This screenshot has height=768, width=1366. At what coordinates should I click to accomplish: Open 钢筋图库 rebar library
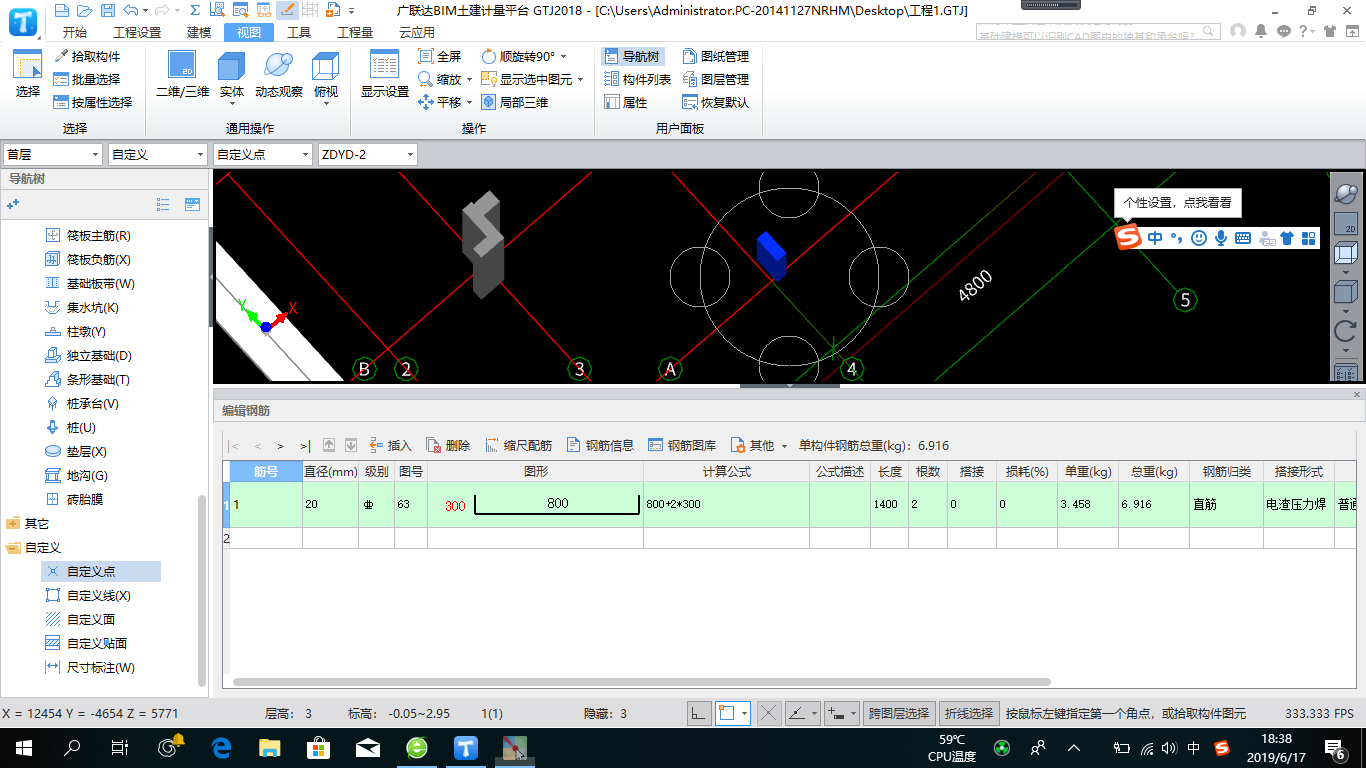(x=682, y=445)
